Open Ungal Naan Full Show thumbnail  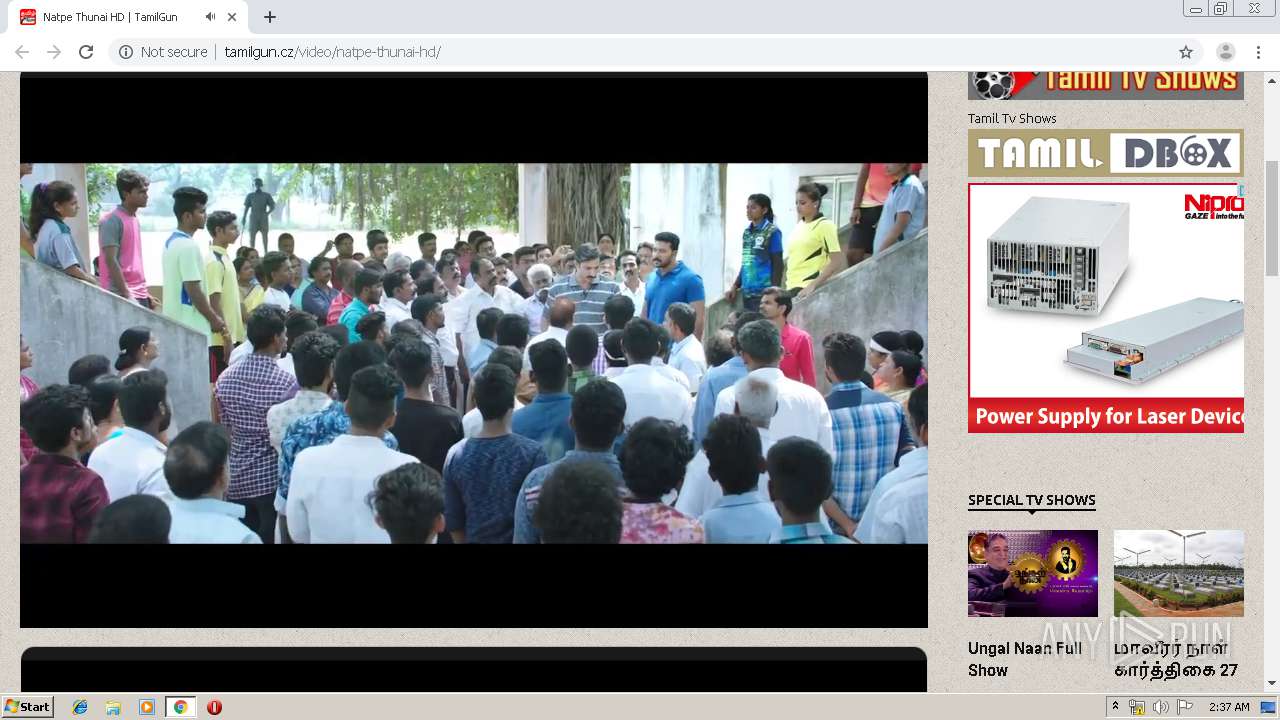1033,573
